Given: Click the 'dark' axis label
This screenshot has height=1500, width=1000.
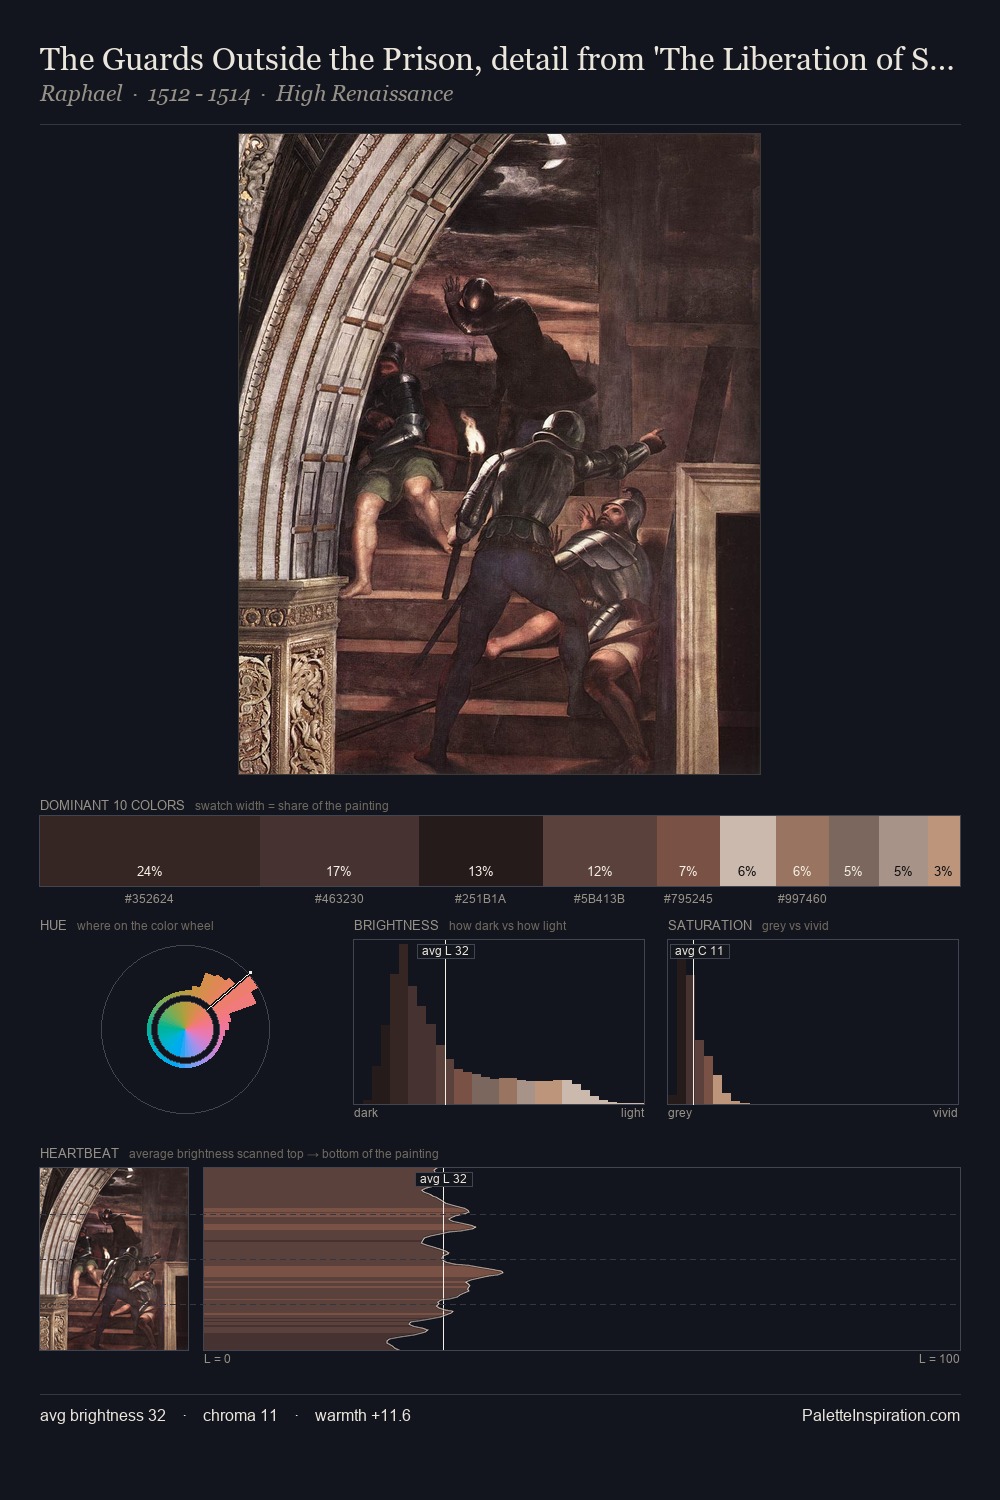Looking at the screenshot, I should (x=366, y=1113).
